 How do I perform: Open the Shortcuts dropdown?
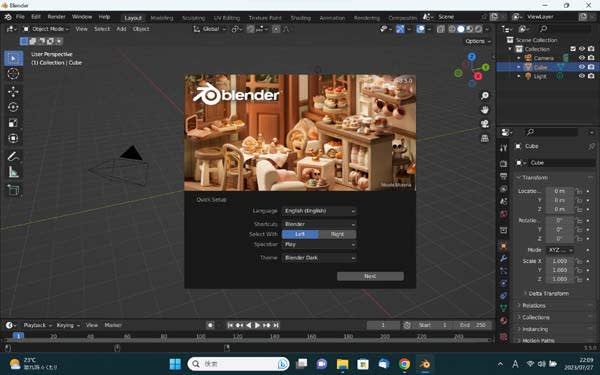pos(319,224)
